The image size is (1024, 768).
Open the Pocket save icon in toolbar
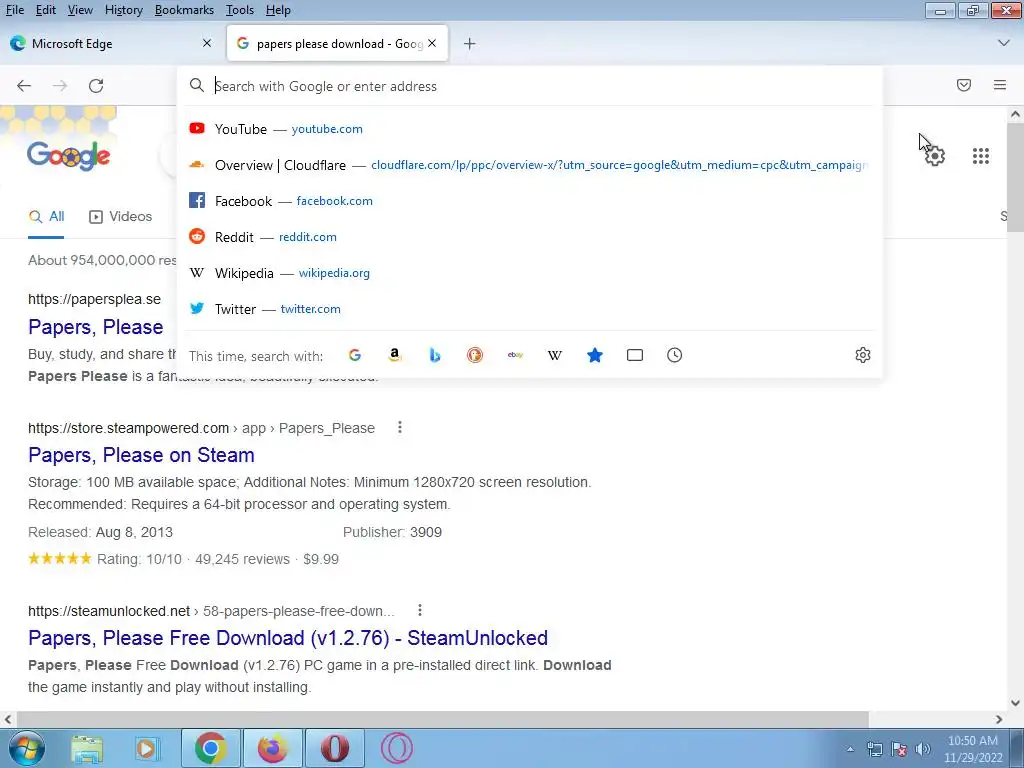(963, 85)
